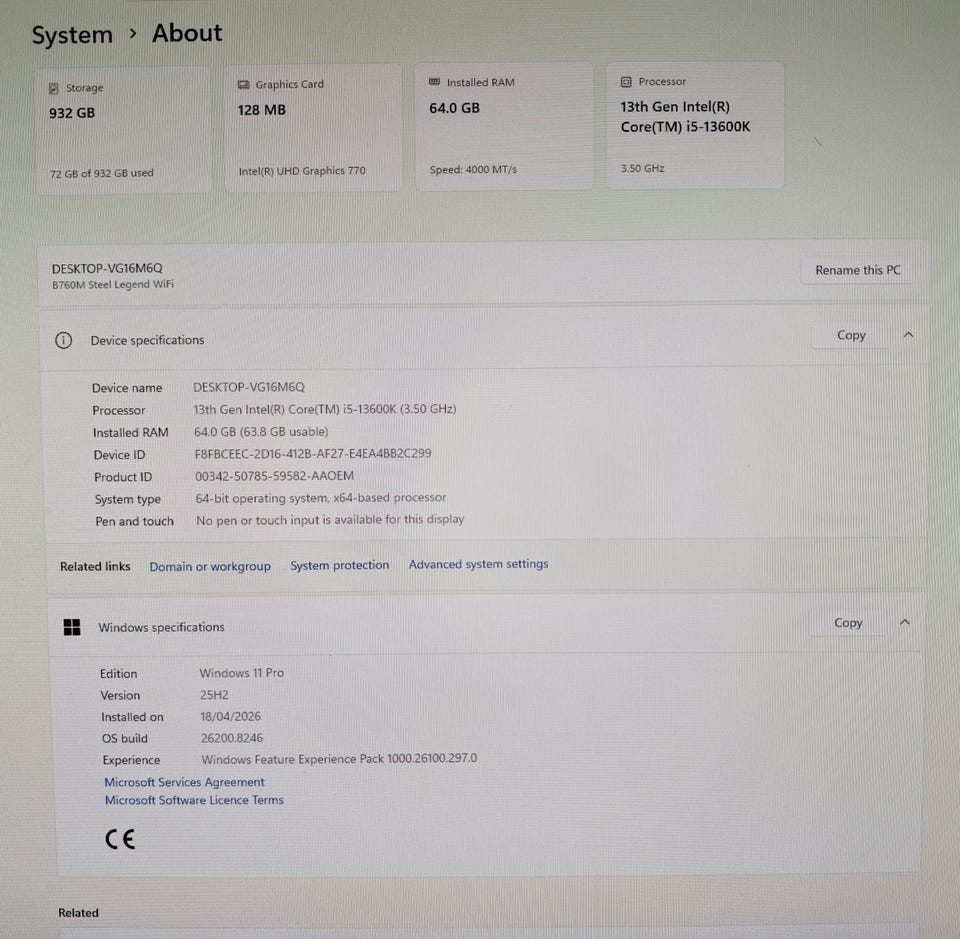
Task: Click the breadcrumb chevron between System and About
Action: pyautogui.click(x=133, y=33)
